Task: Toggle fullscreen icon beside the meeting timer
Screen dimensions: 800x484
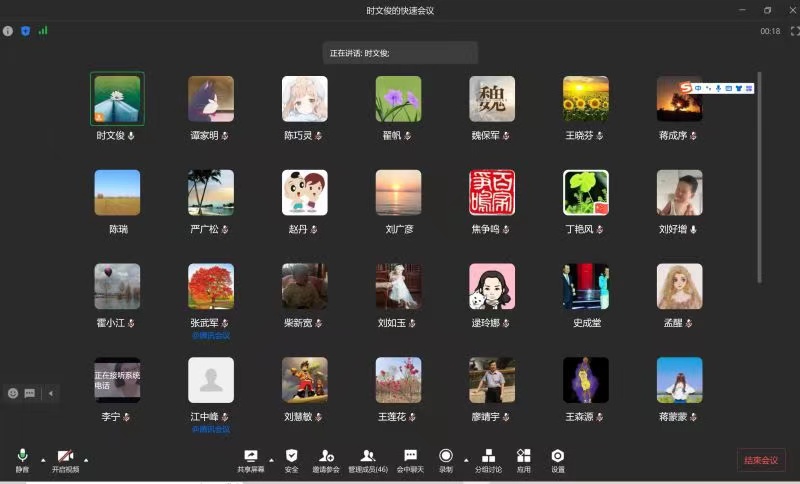Action: pyautogui.click(x=794, y=31)
